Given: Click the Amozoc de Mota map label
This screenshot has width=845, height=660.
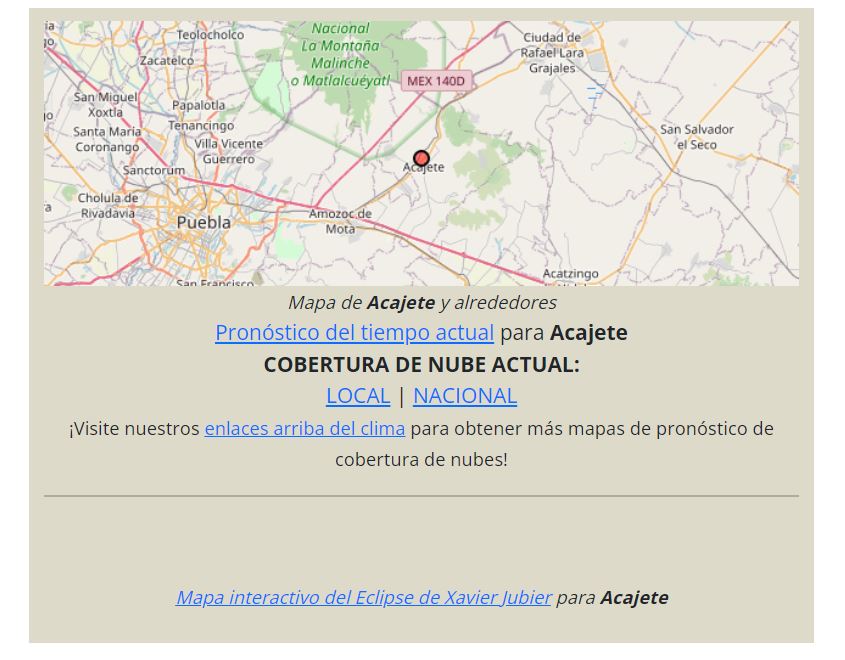Looking at the screenshot, I should click(340, 221).
